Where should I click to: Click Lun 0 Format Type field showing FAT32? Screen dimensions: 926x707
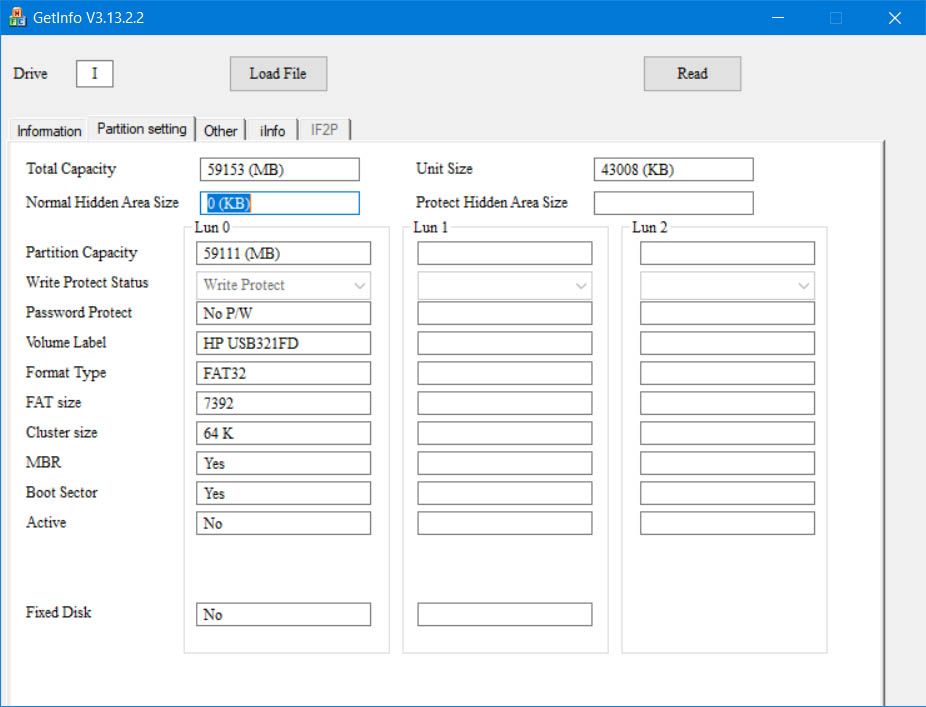point(283,373)
